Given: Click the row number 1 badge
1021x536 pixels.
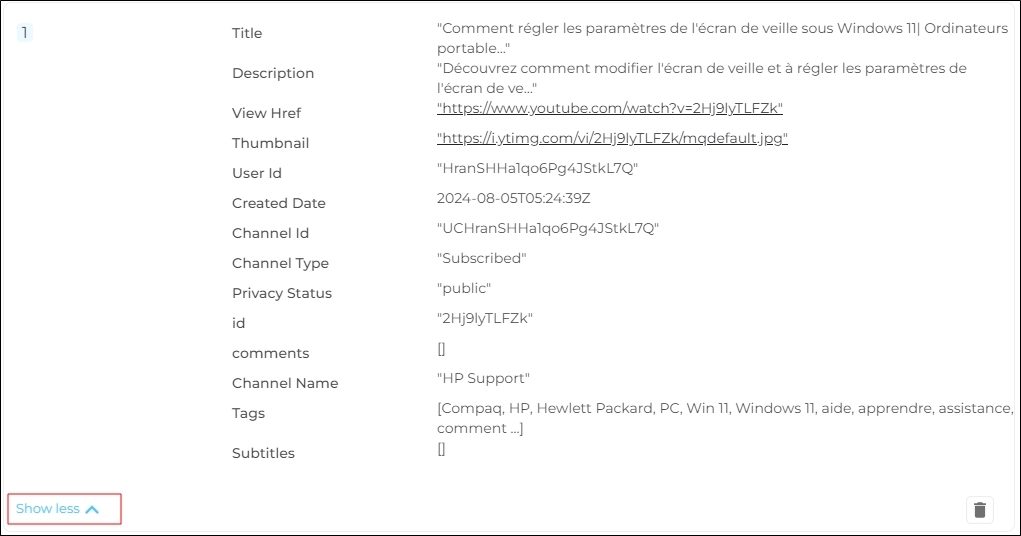Looking at the screenshot, I should coord(24,33).
